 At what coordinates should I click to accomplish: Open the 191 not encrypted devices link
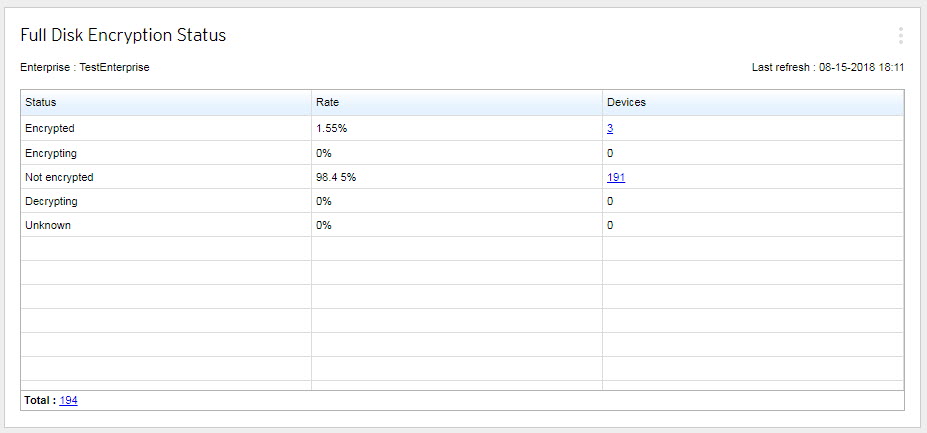pyautogui.click(x=615, y=177)
